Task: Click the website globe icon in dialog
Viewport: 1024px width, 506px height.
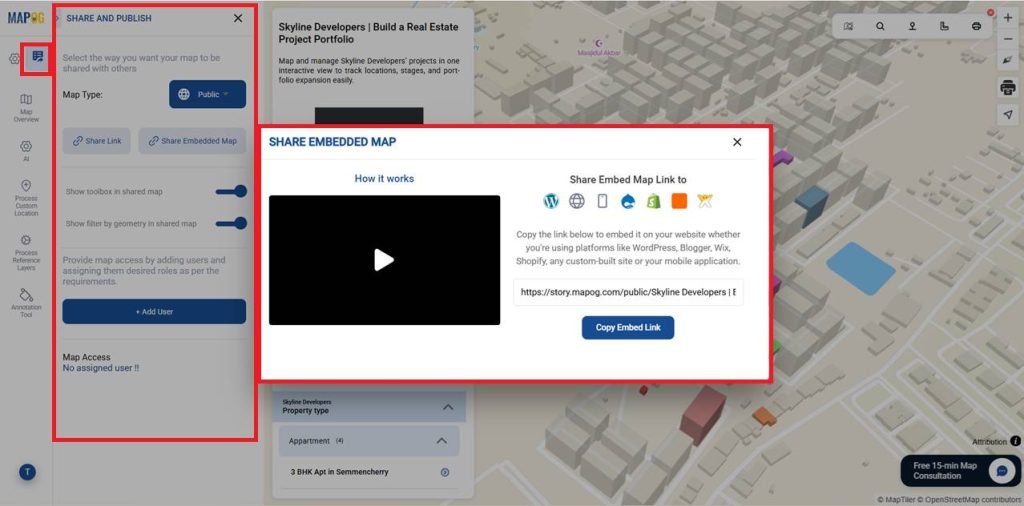Action: (x=577, y=201)
